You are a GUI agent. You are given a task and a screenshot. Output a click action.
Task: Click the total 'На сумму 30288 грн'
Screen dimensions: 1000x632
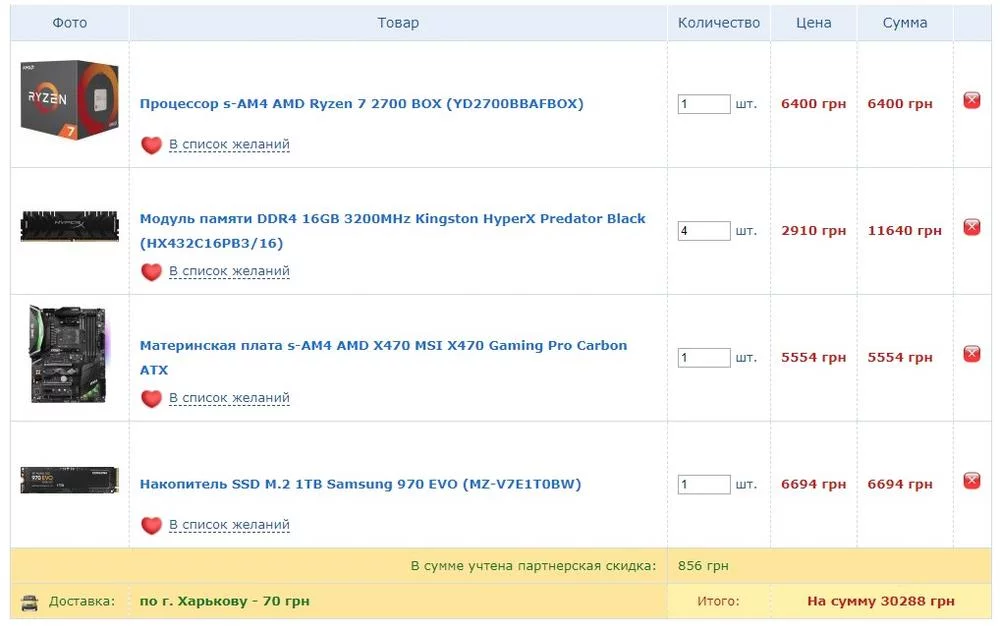(881, 601)
